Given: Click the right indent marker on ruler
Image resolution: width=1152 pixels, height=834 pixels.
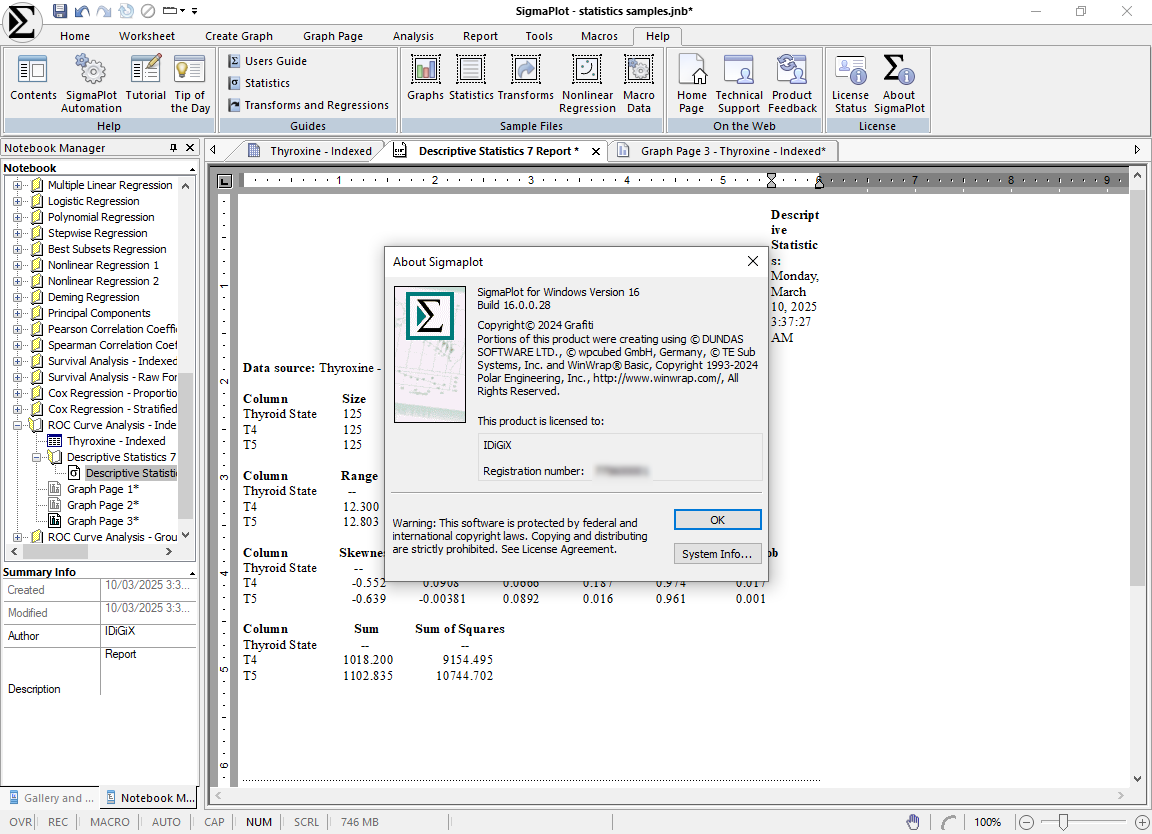Looking at the screenshot, I should click(819, 183).
